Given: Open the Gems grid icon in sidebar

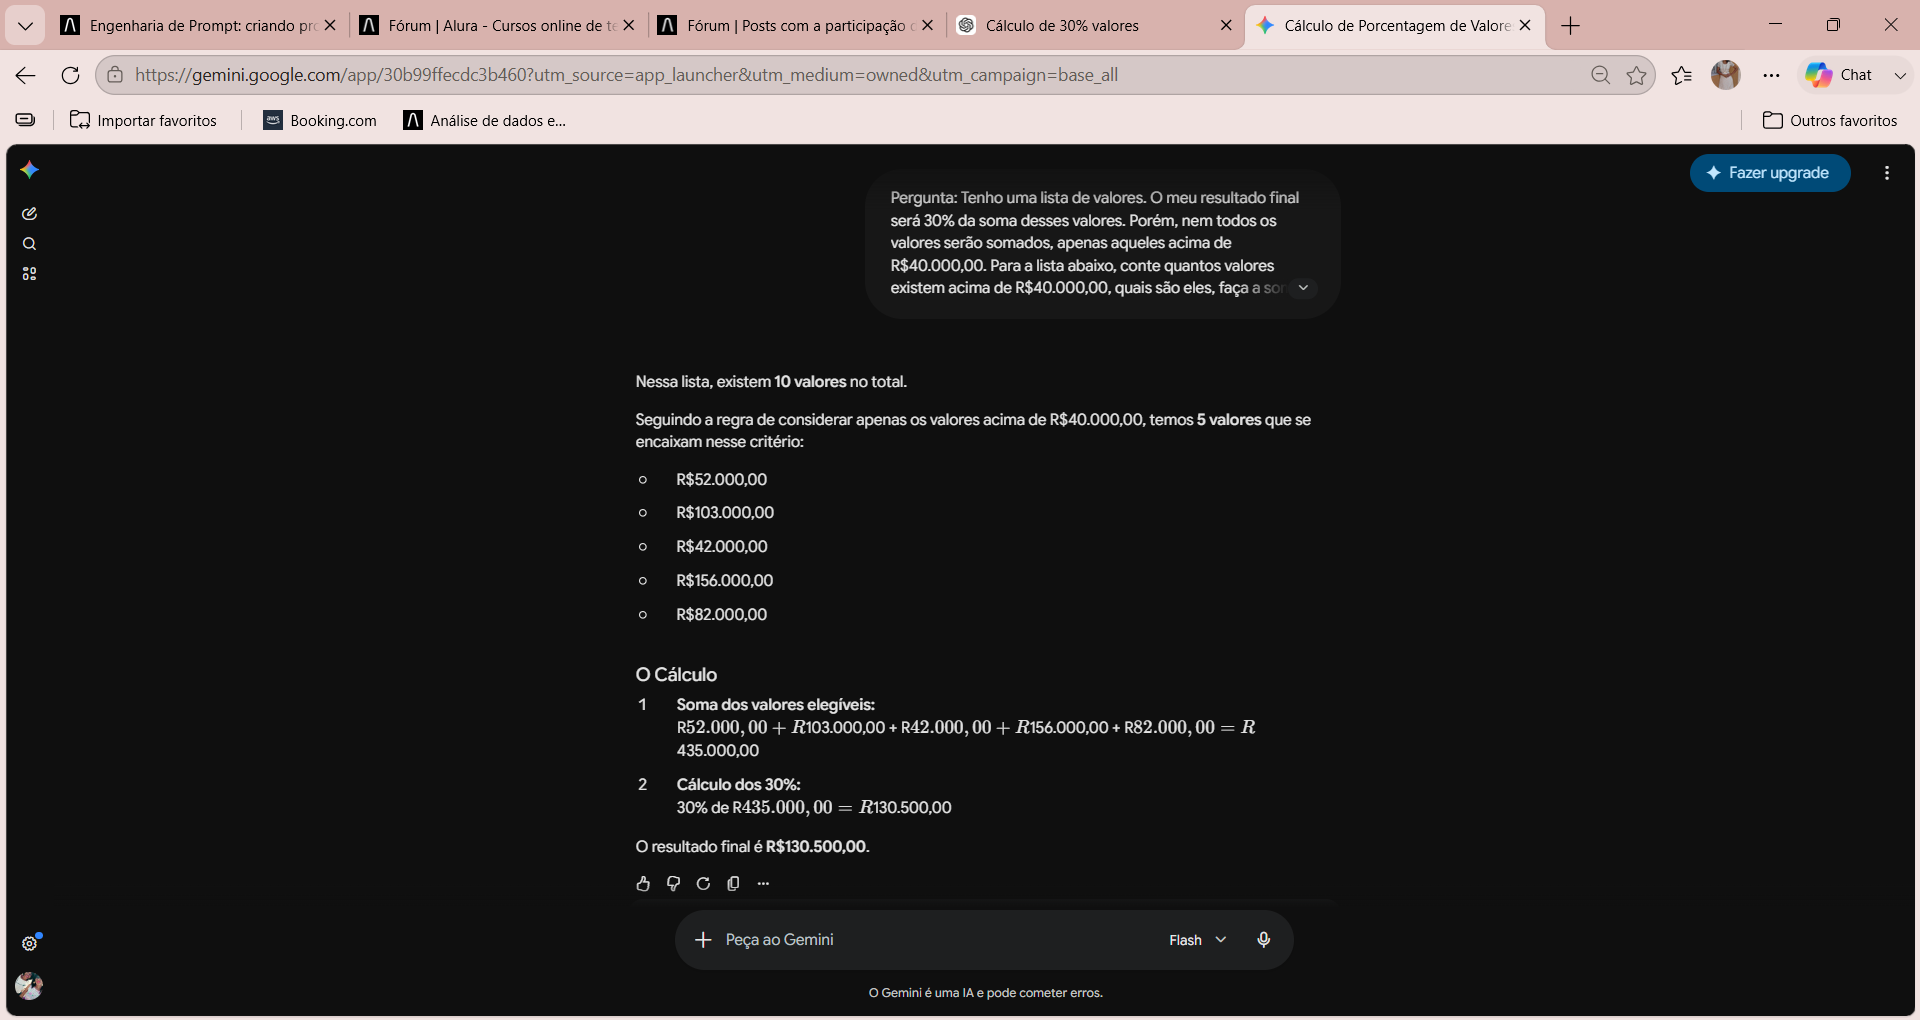Looking at the screenshot, I should [x=29, y=274].
